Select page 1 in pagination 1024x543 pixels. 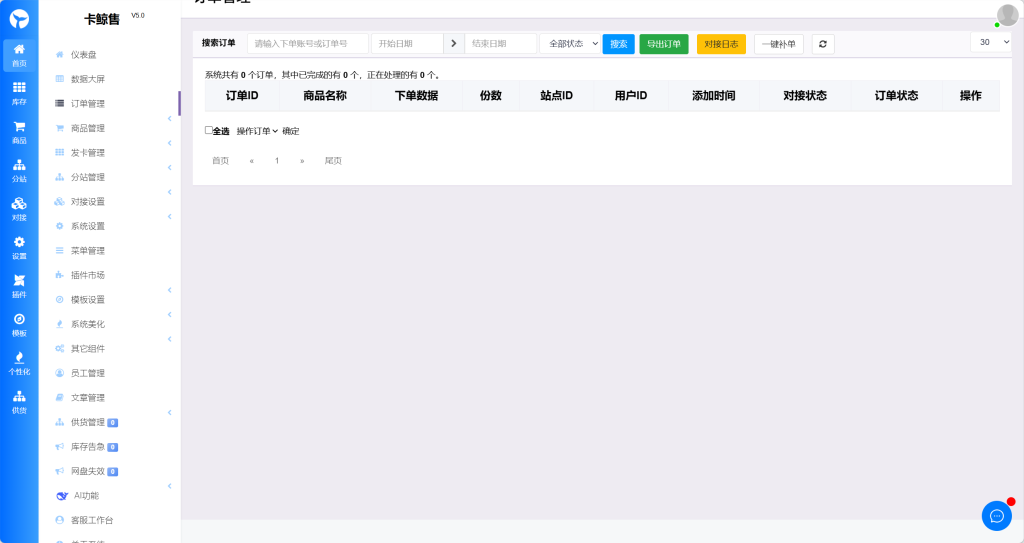[x=277, y=161]
